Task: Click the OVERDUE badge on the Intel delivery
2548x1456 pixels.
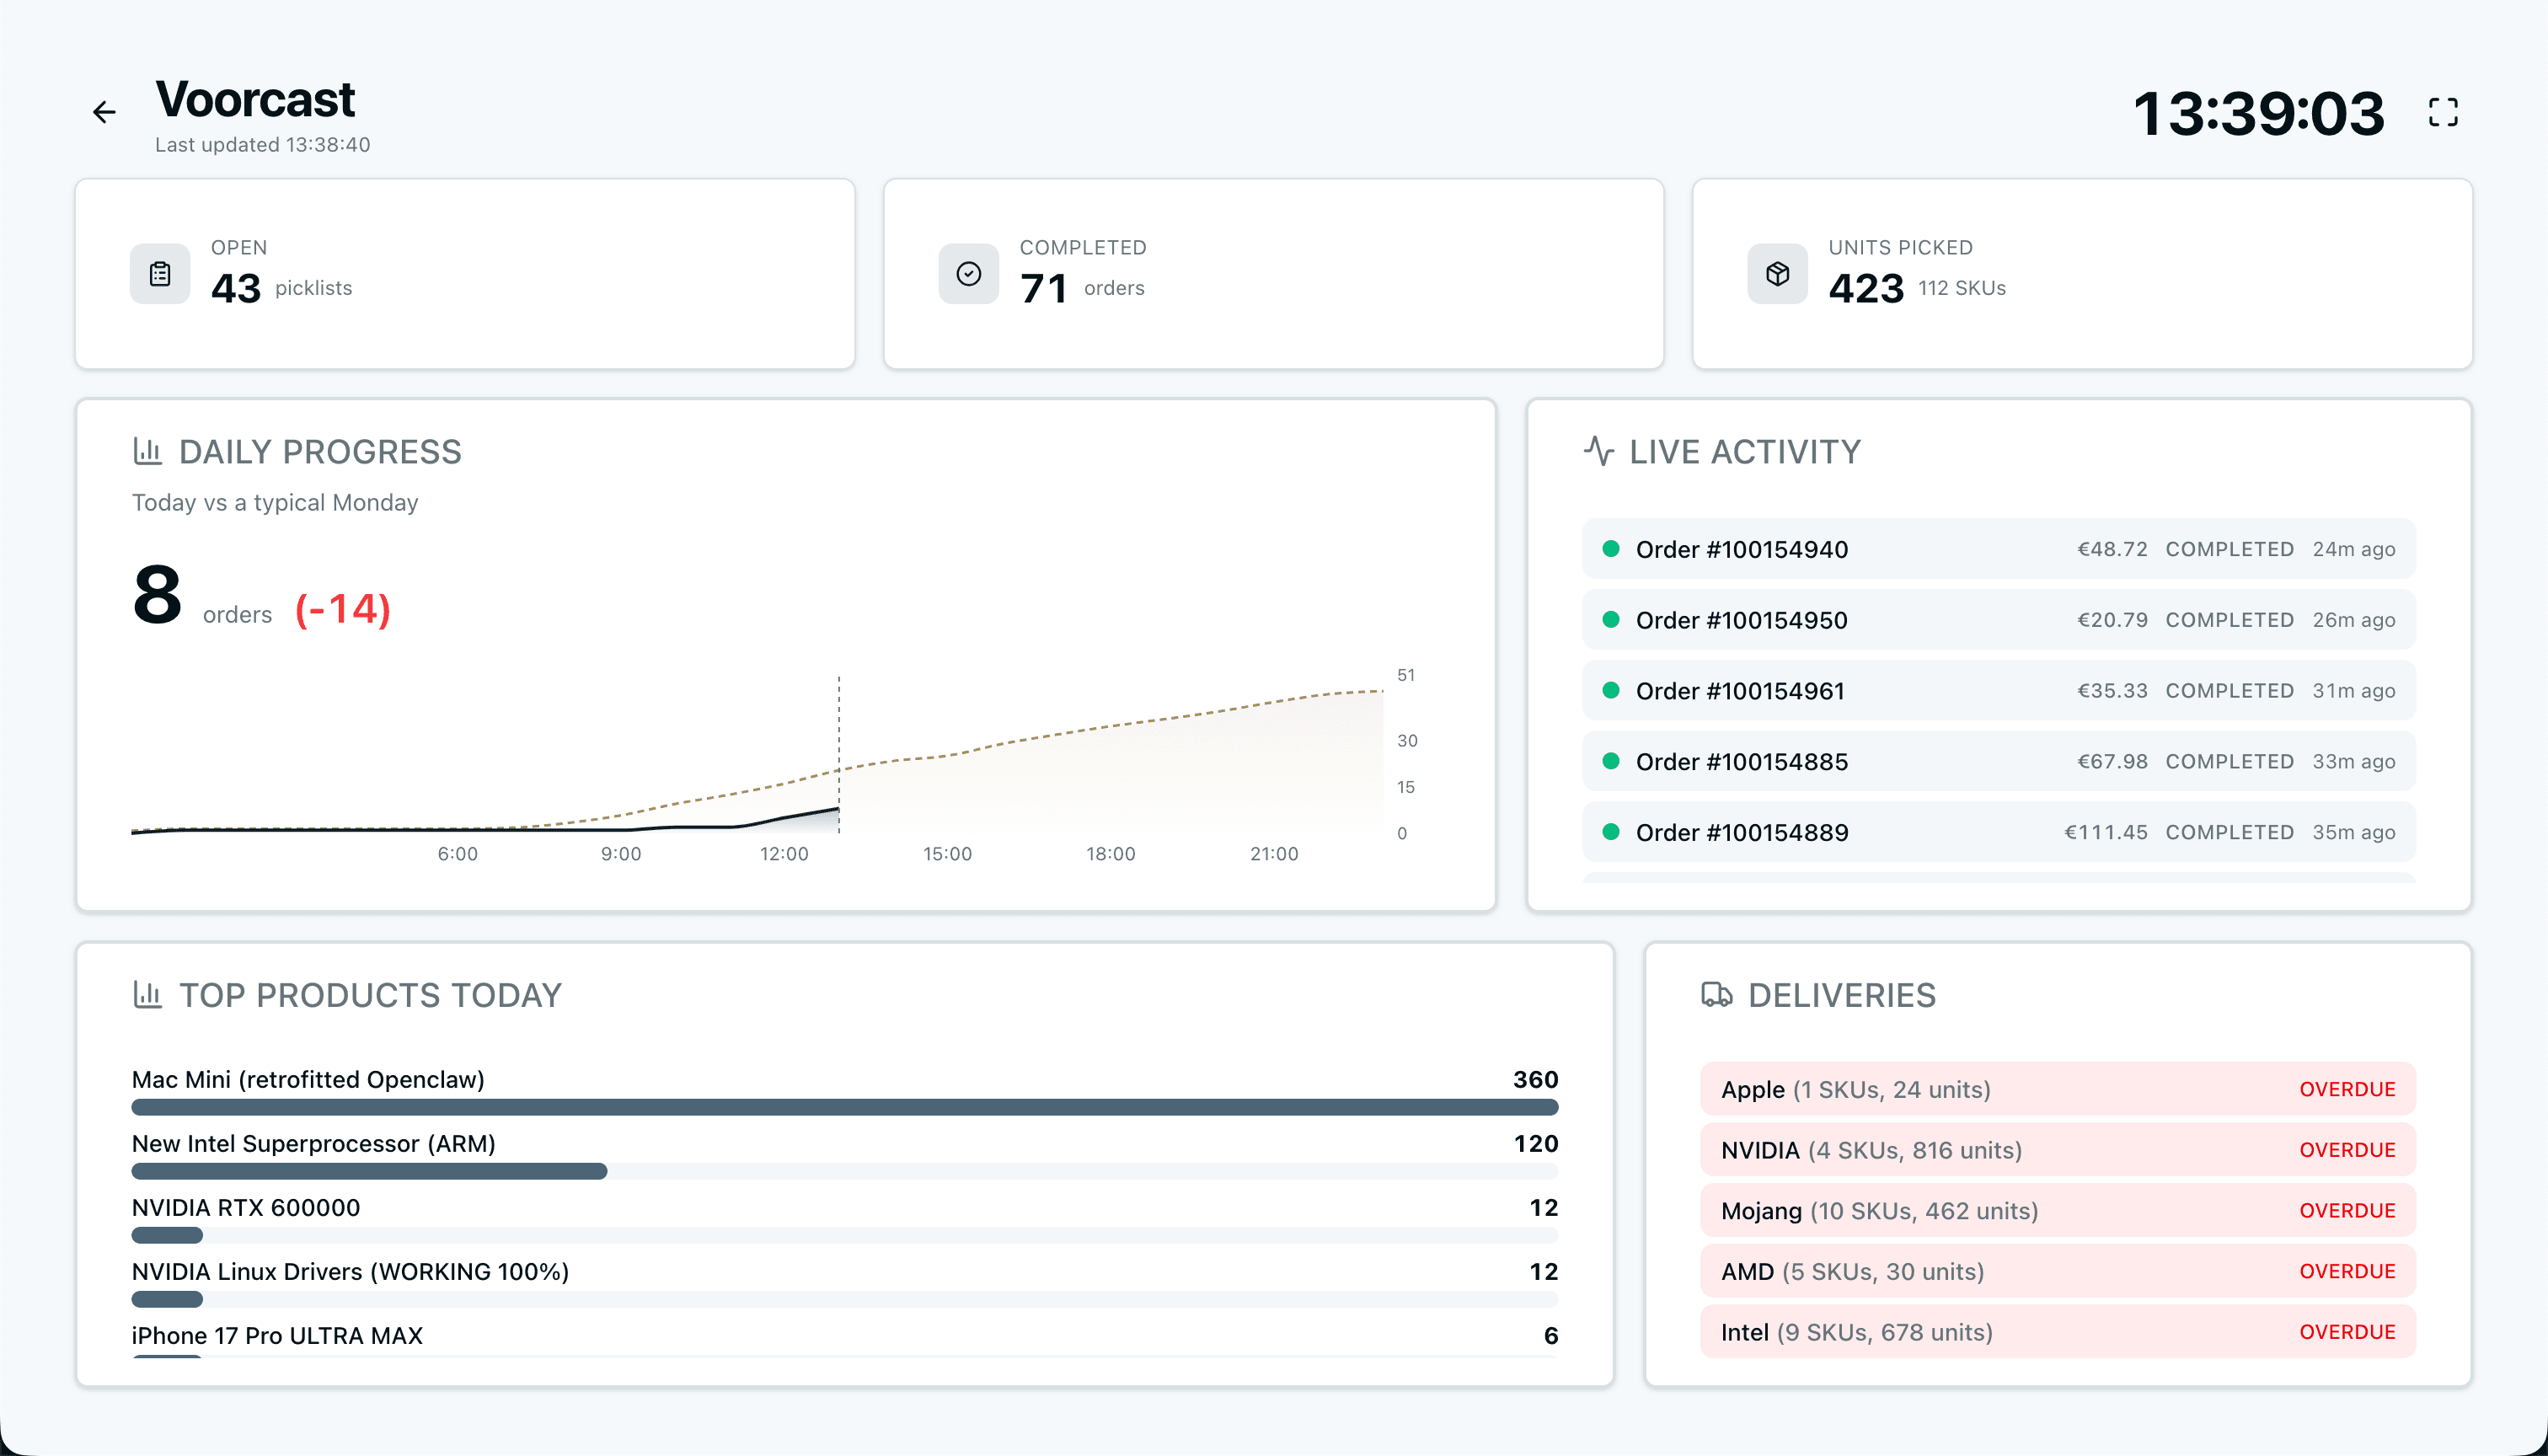Action: click(2348, 1331)
